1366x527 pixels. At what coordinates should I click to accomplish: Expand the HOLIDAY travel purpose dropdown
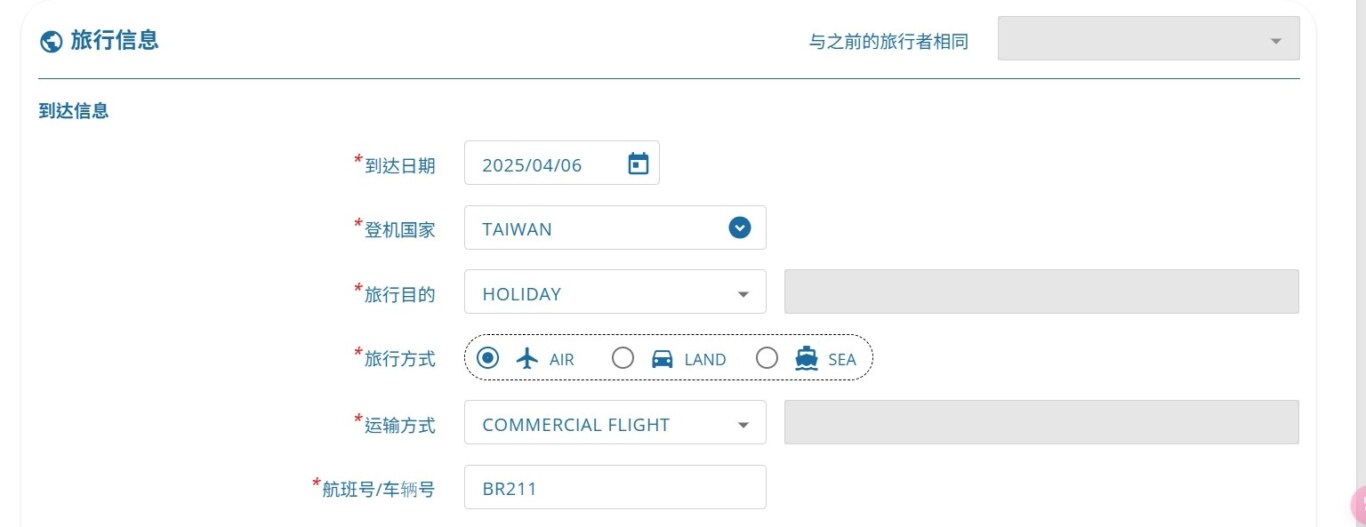point(615,292)
